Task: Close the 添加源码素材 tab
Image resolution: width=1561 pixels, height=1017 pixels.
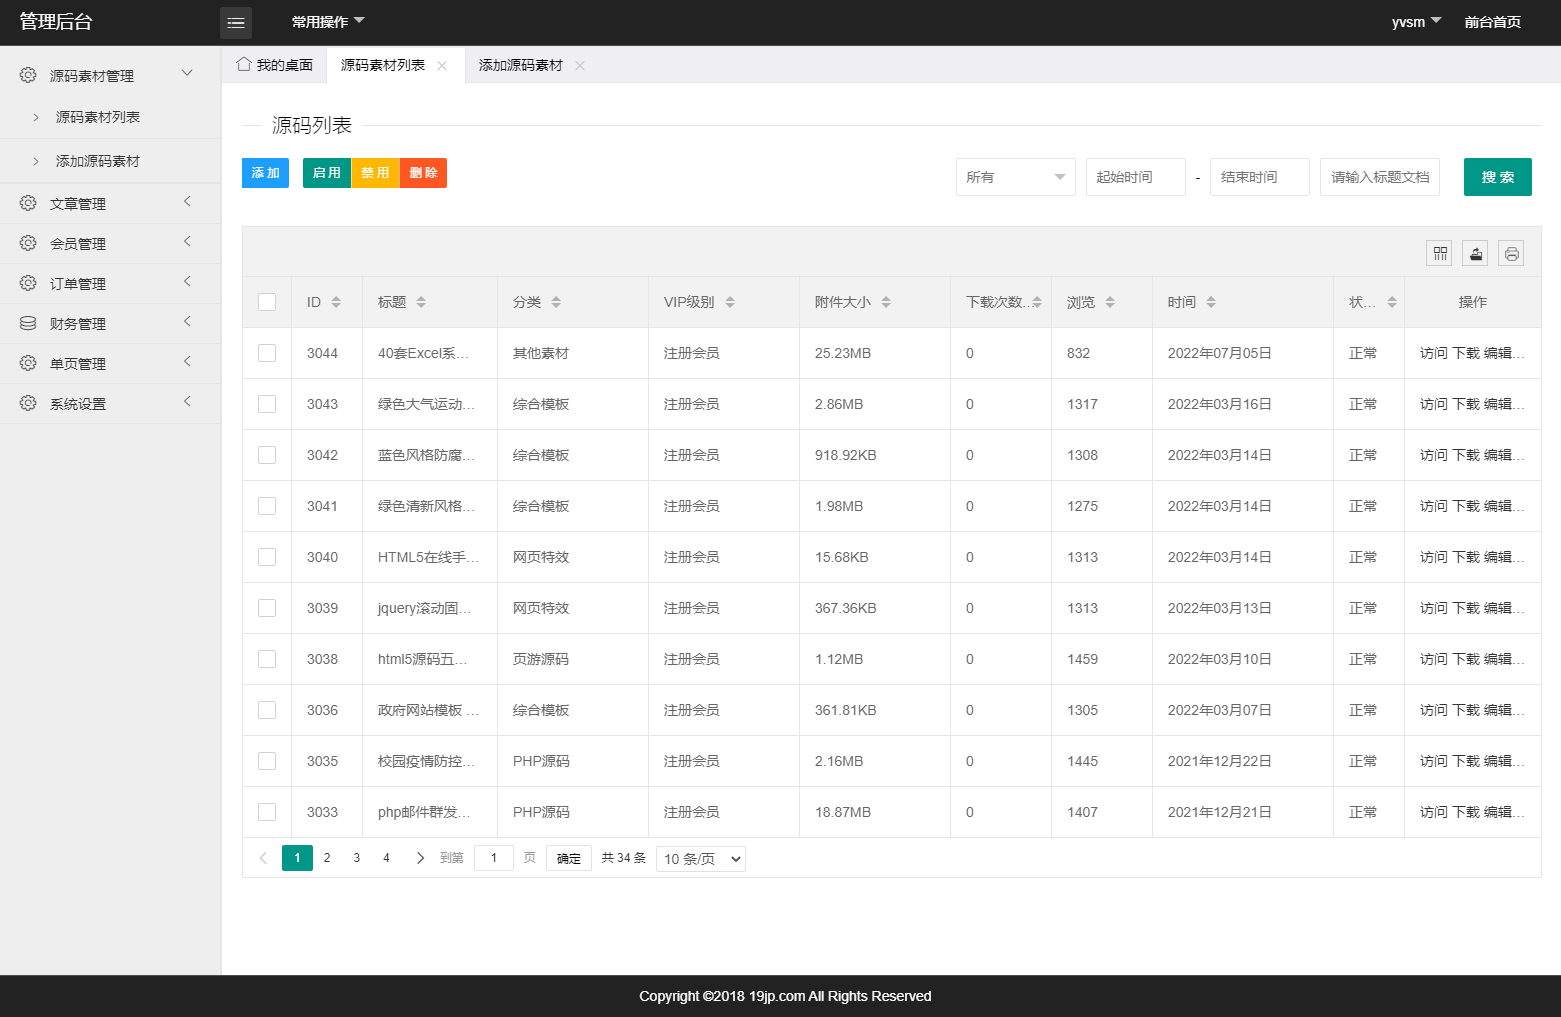Action: tap(580, 65)
